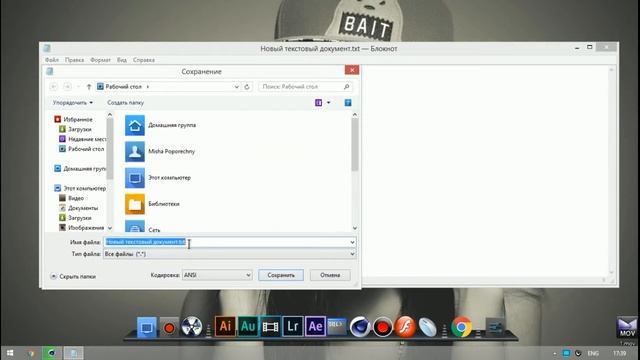Click the mouse-shaped dock icon
640x360 pixels.
(427, 327)
